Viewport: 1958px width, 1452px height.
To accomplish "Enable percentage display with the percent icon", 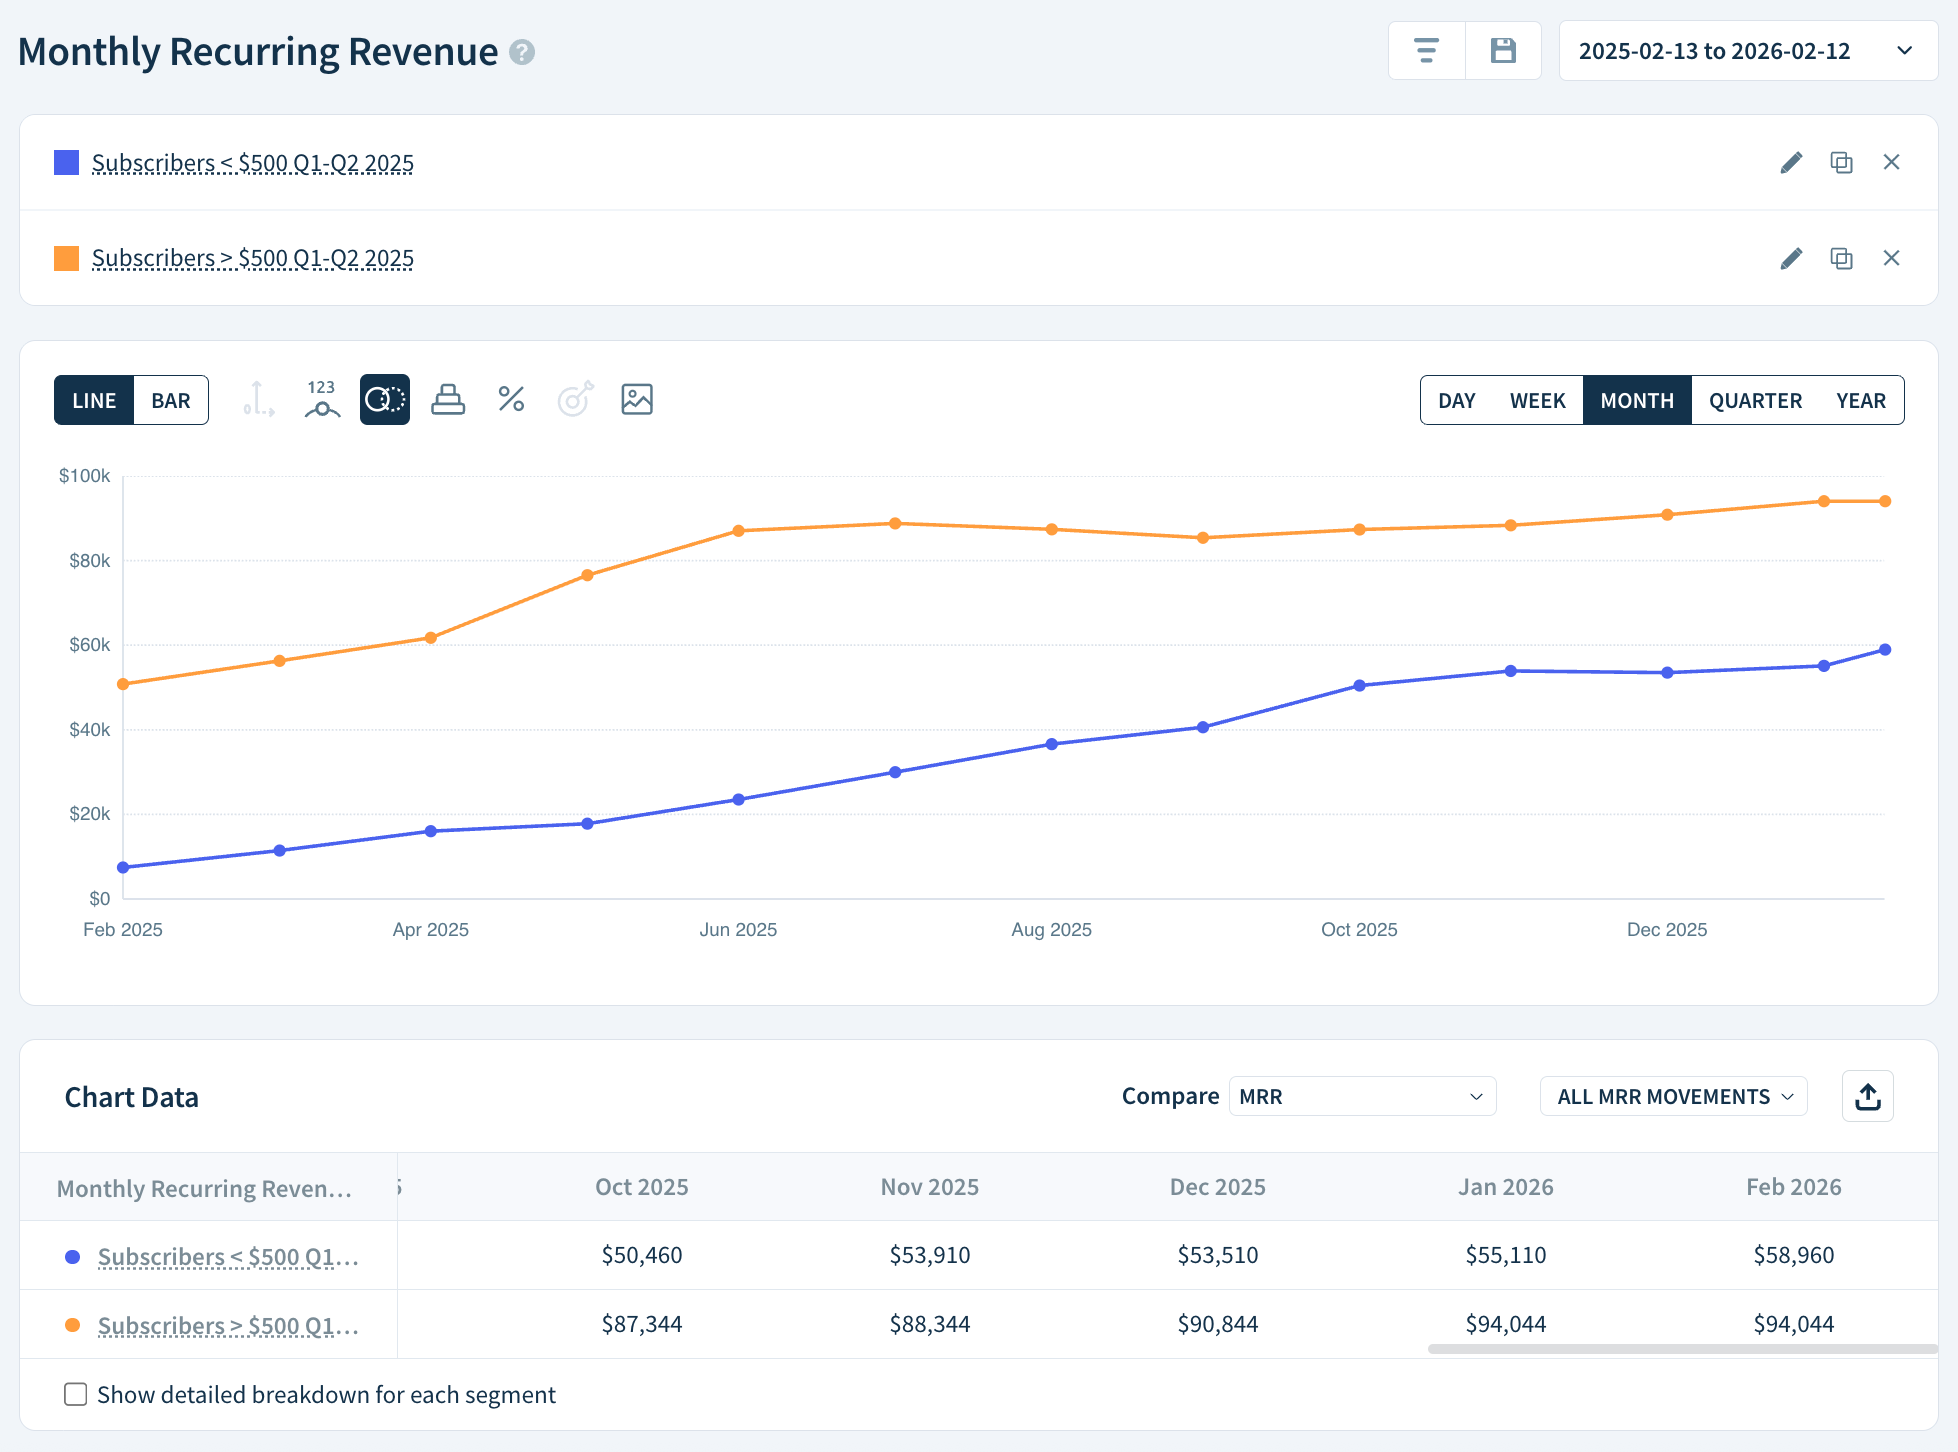I will click(511, 399).
